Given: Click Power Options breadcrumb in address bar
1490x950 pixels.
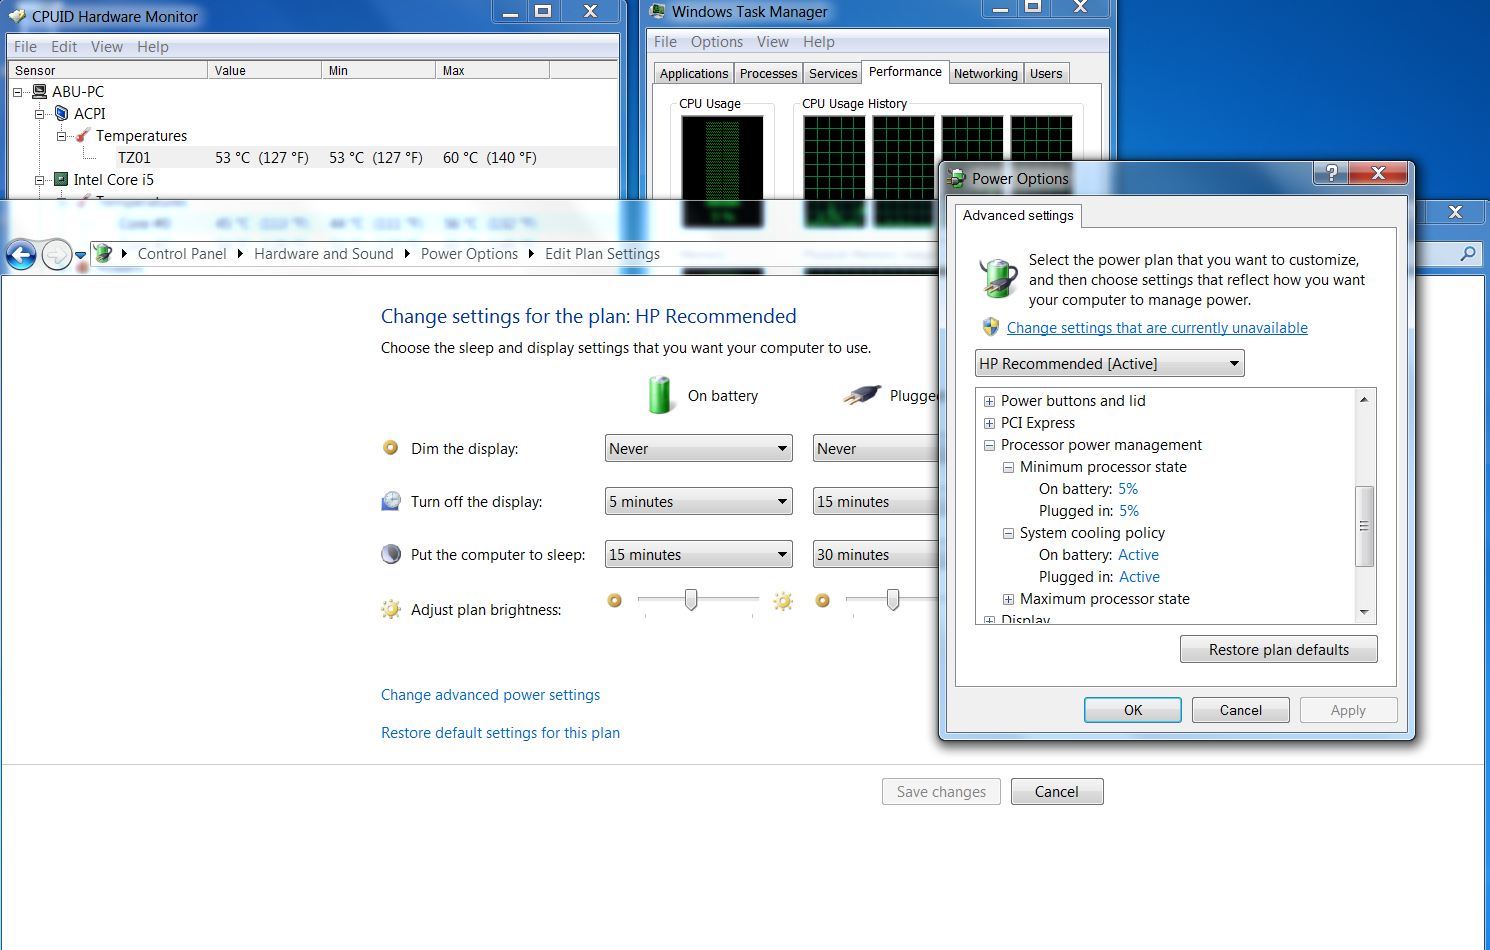Looking at the screenshot, I should point(469,254).
